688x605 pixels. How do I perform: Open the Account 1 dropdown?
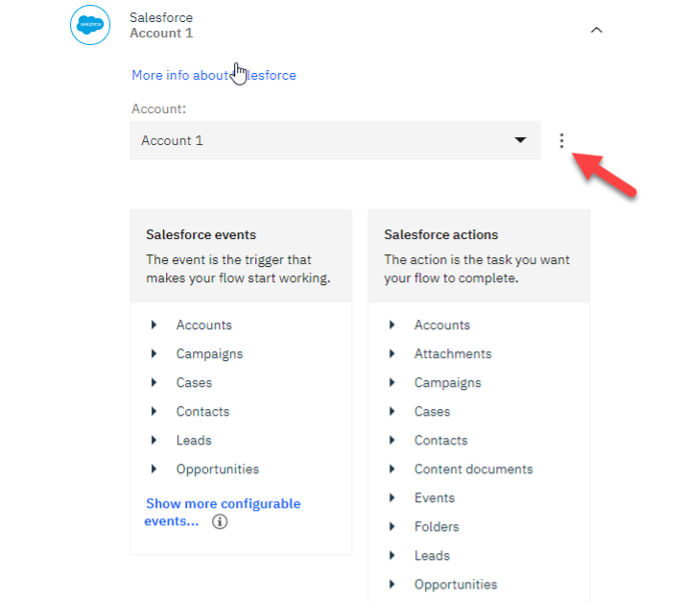click(x=335, y=141)
